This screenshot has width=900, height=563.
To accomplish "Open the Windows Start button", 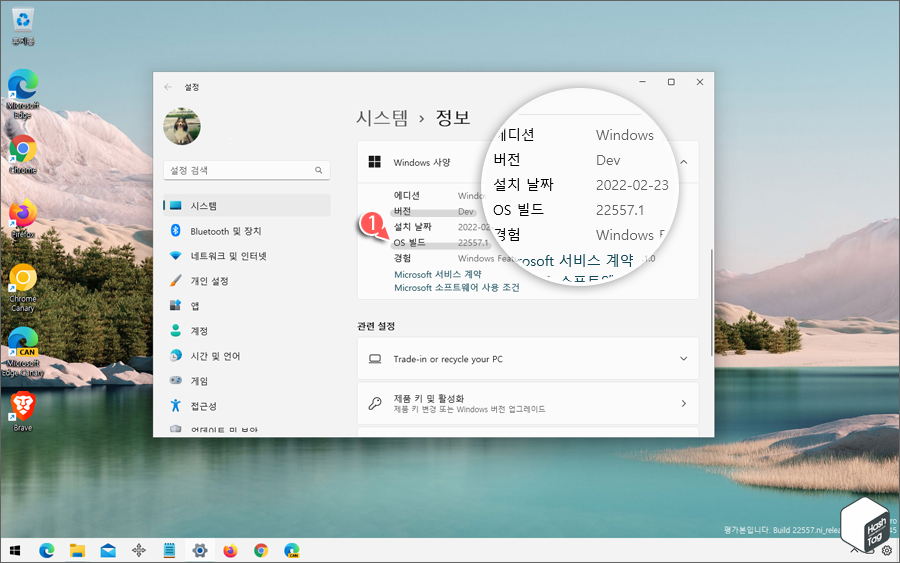I will 15,551.
